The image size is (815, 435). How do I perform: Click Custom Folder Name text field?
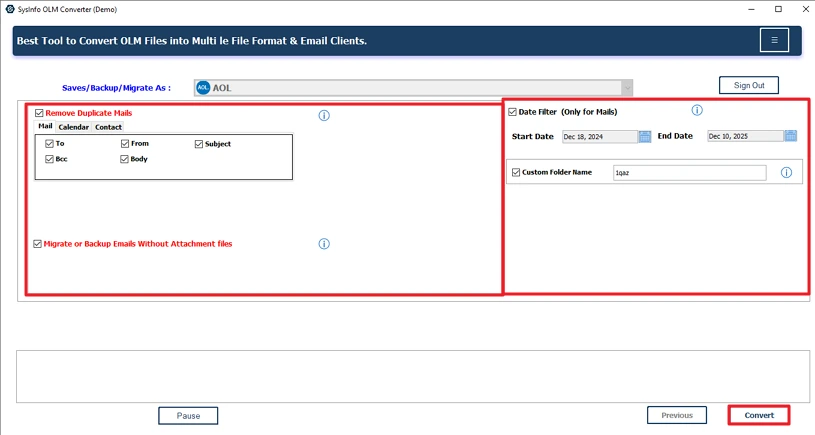(x=689, y=173)
